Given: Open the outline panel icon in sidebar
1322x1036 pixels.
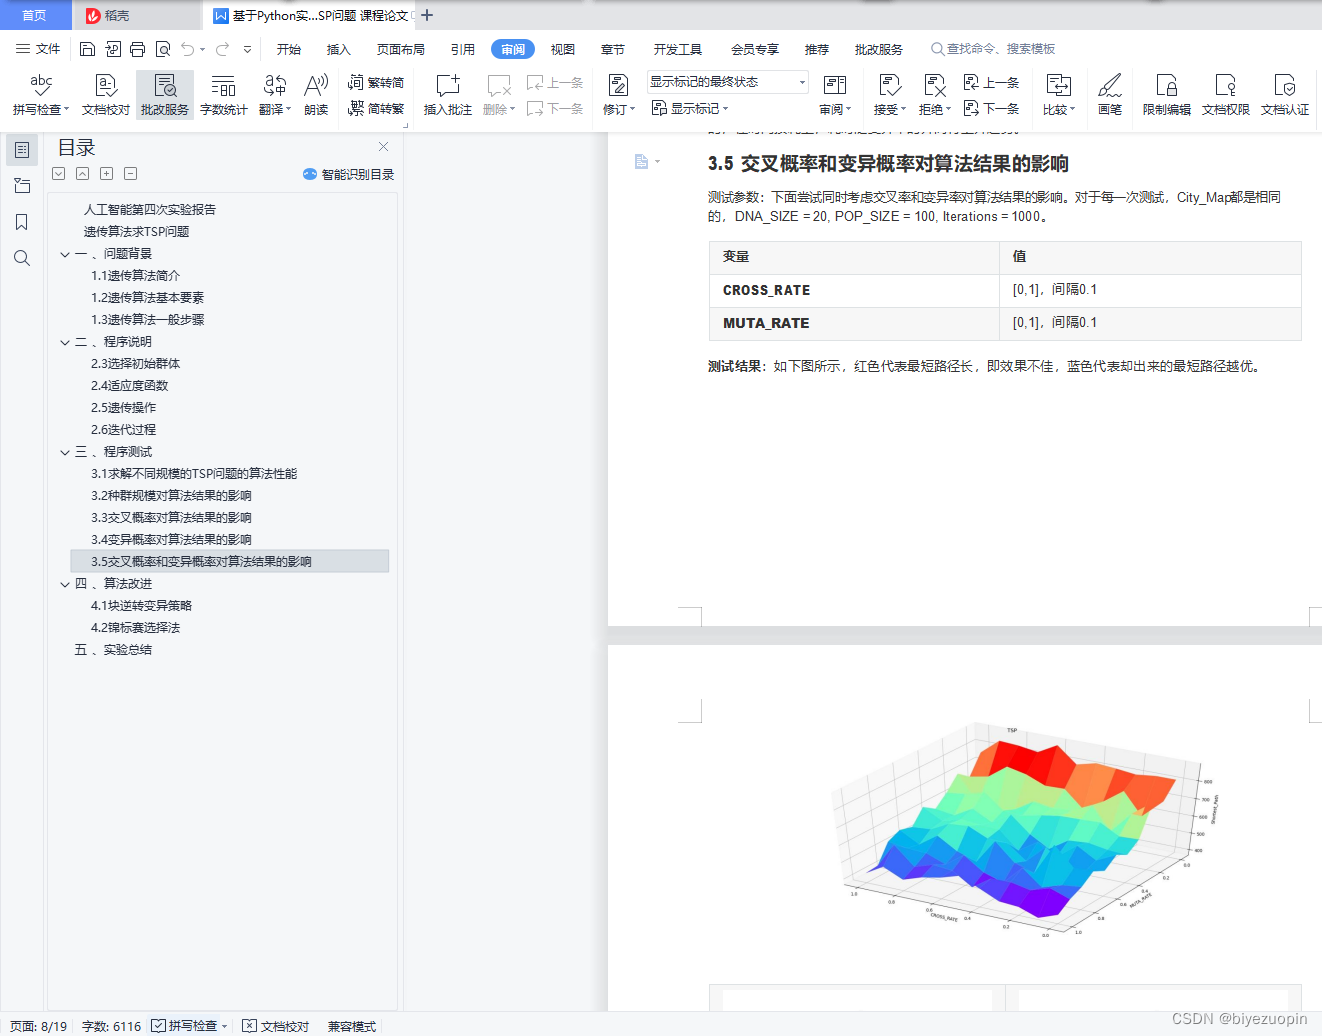Looking at the screenshot, I should coord(22,150).
